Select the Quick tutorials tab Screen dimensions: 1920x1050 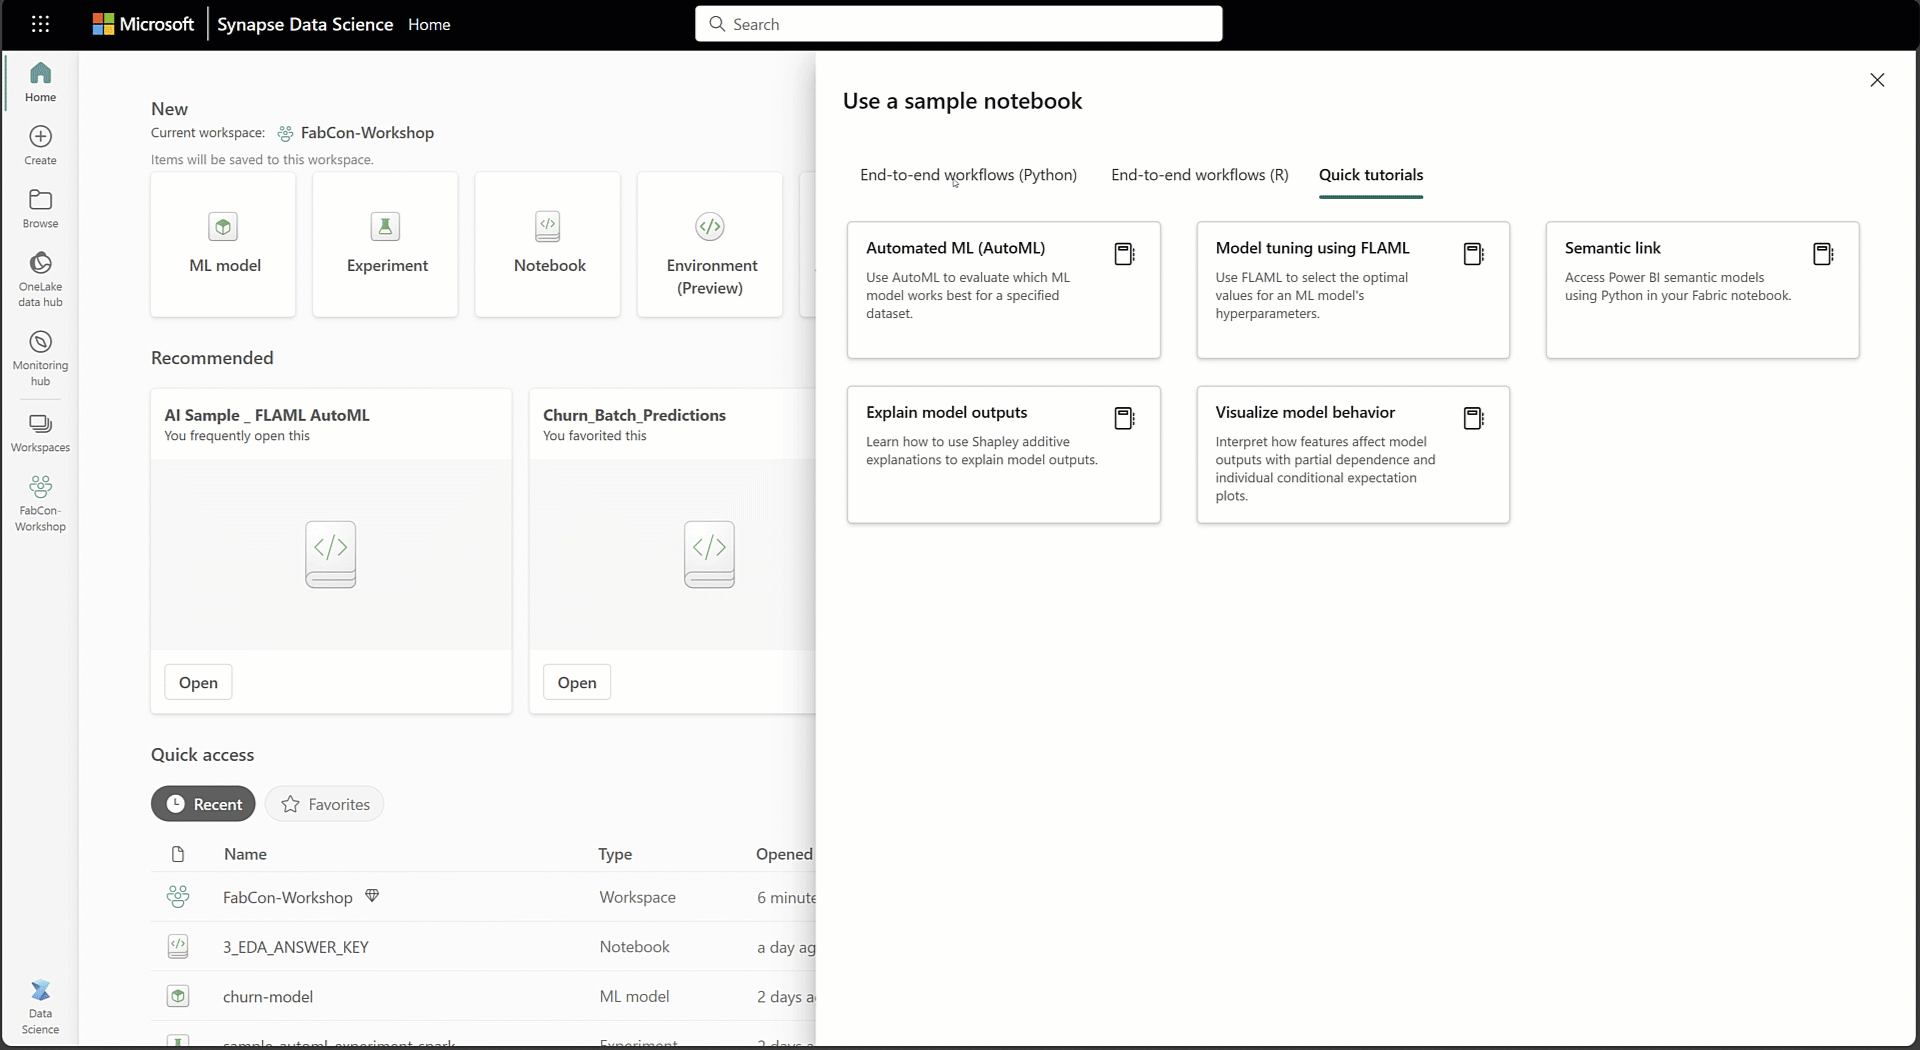1371,175
